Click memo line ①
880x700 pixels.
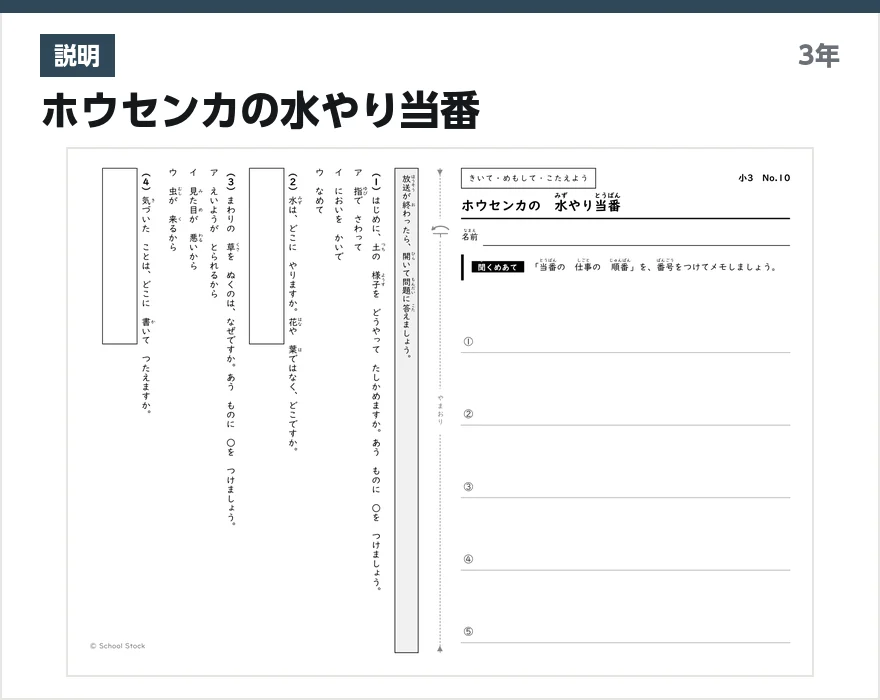[625, 342]
